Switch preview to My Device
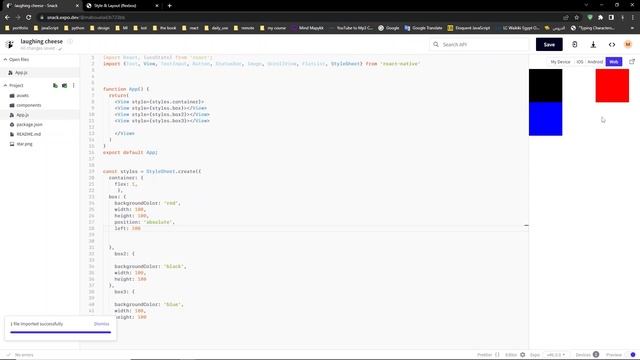The image size is (640, 360). pos(560,62)
